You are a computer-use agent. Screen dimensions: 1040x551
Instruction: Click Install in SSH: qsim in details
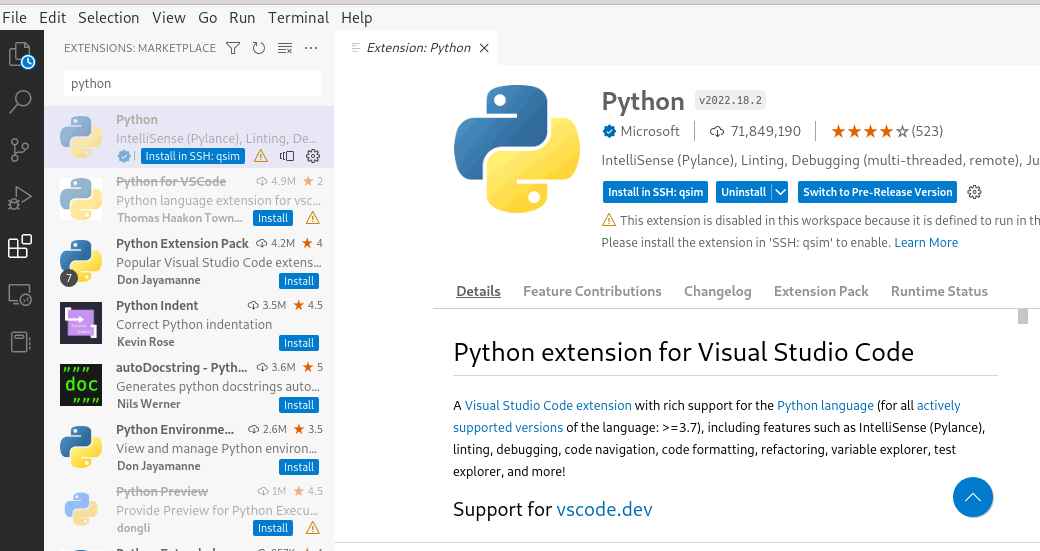(x=655, y=192)
